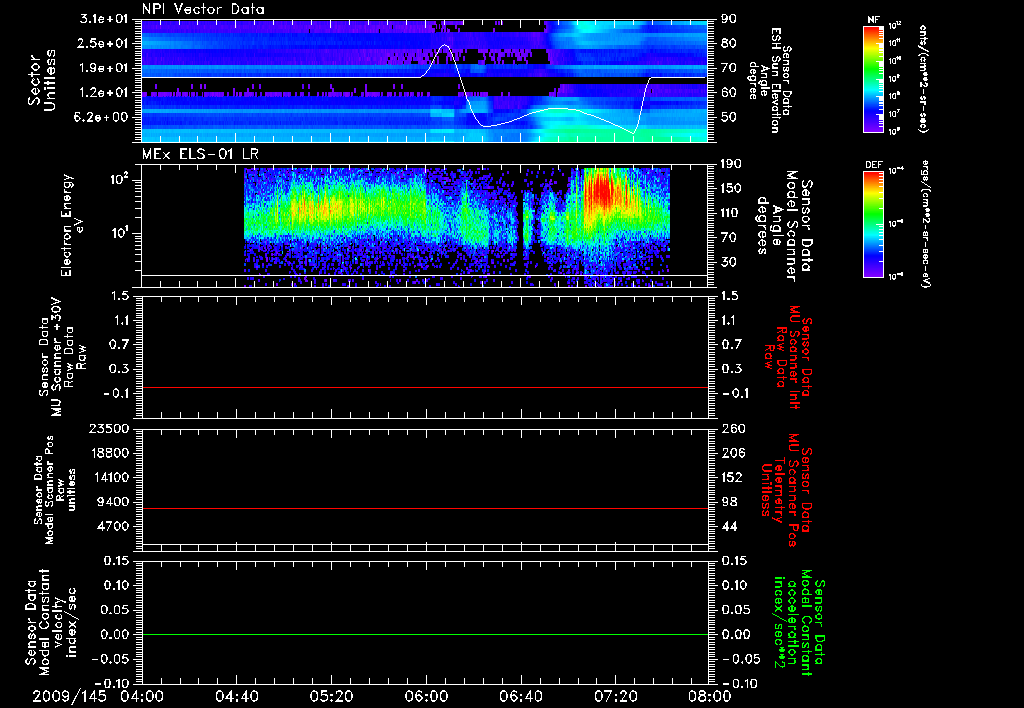1024x708 pixels.
Task: Click the 04:40 time axis label
Action: pyautogui.click(x=236, y=697)
